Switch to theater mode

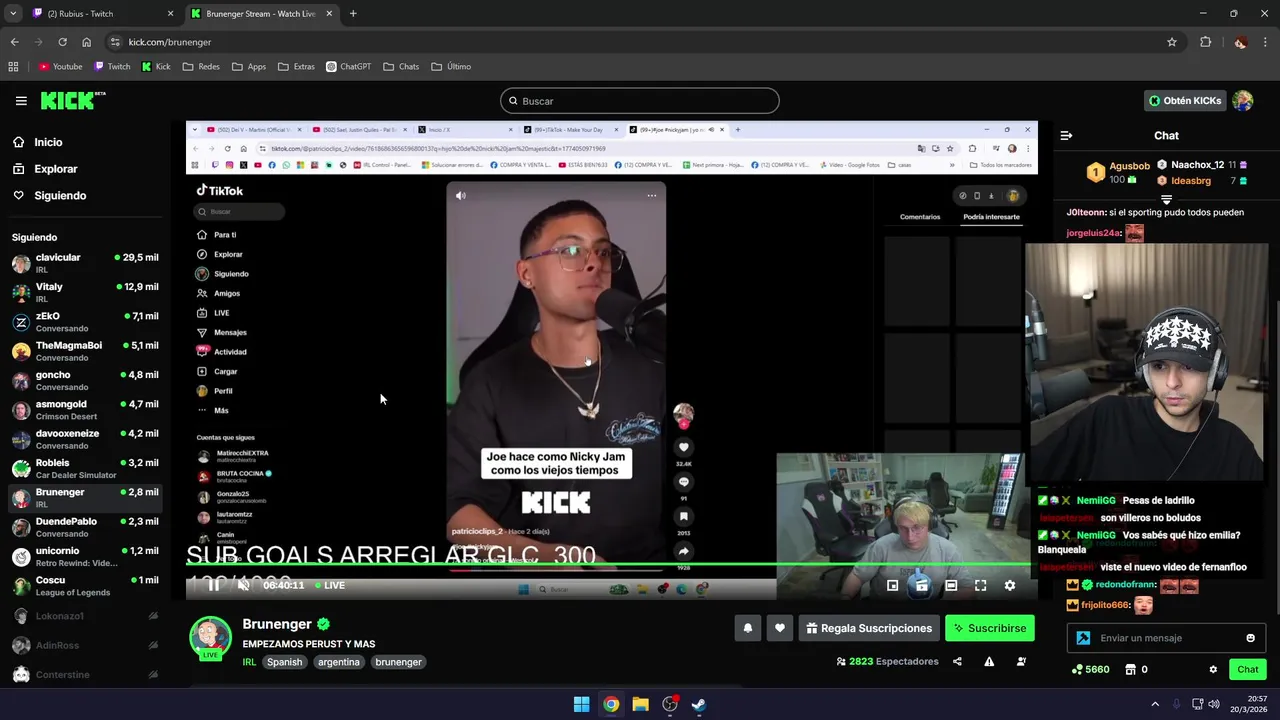[951, 585]
